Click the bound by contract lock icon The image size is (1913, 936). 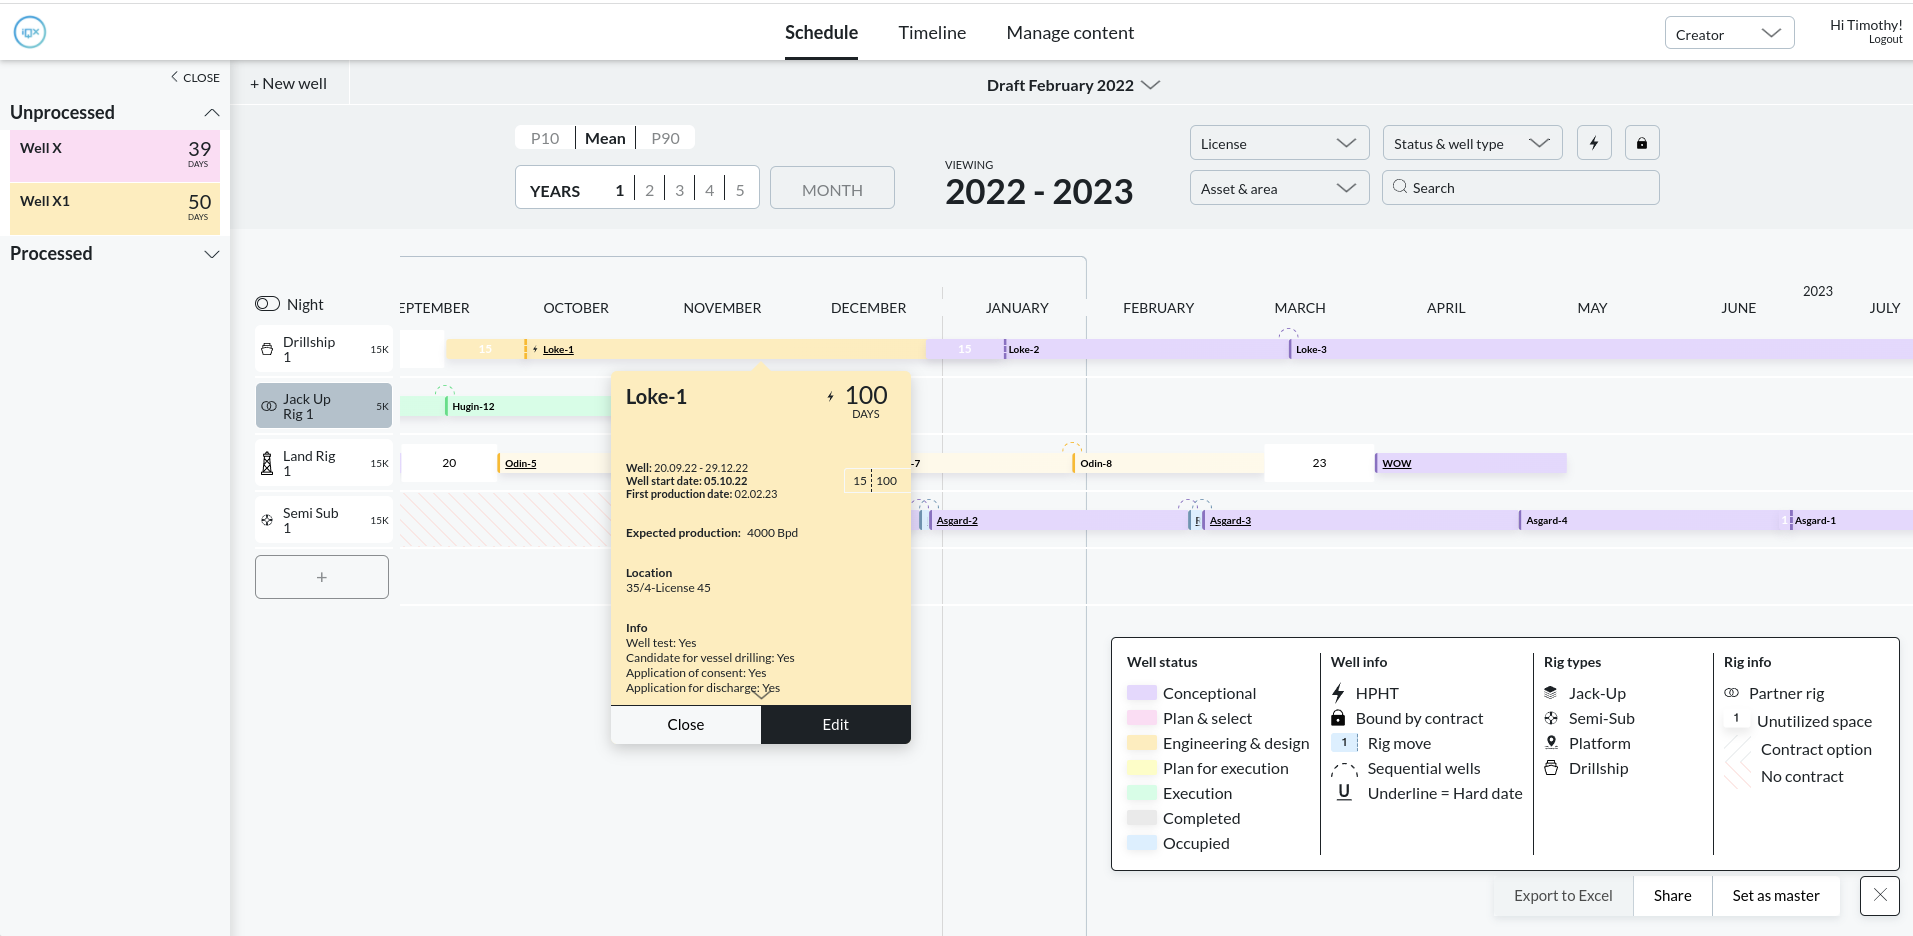(1641, 143)
